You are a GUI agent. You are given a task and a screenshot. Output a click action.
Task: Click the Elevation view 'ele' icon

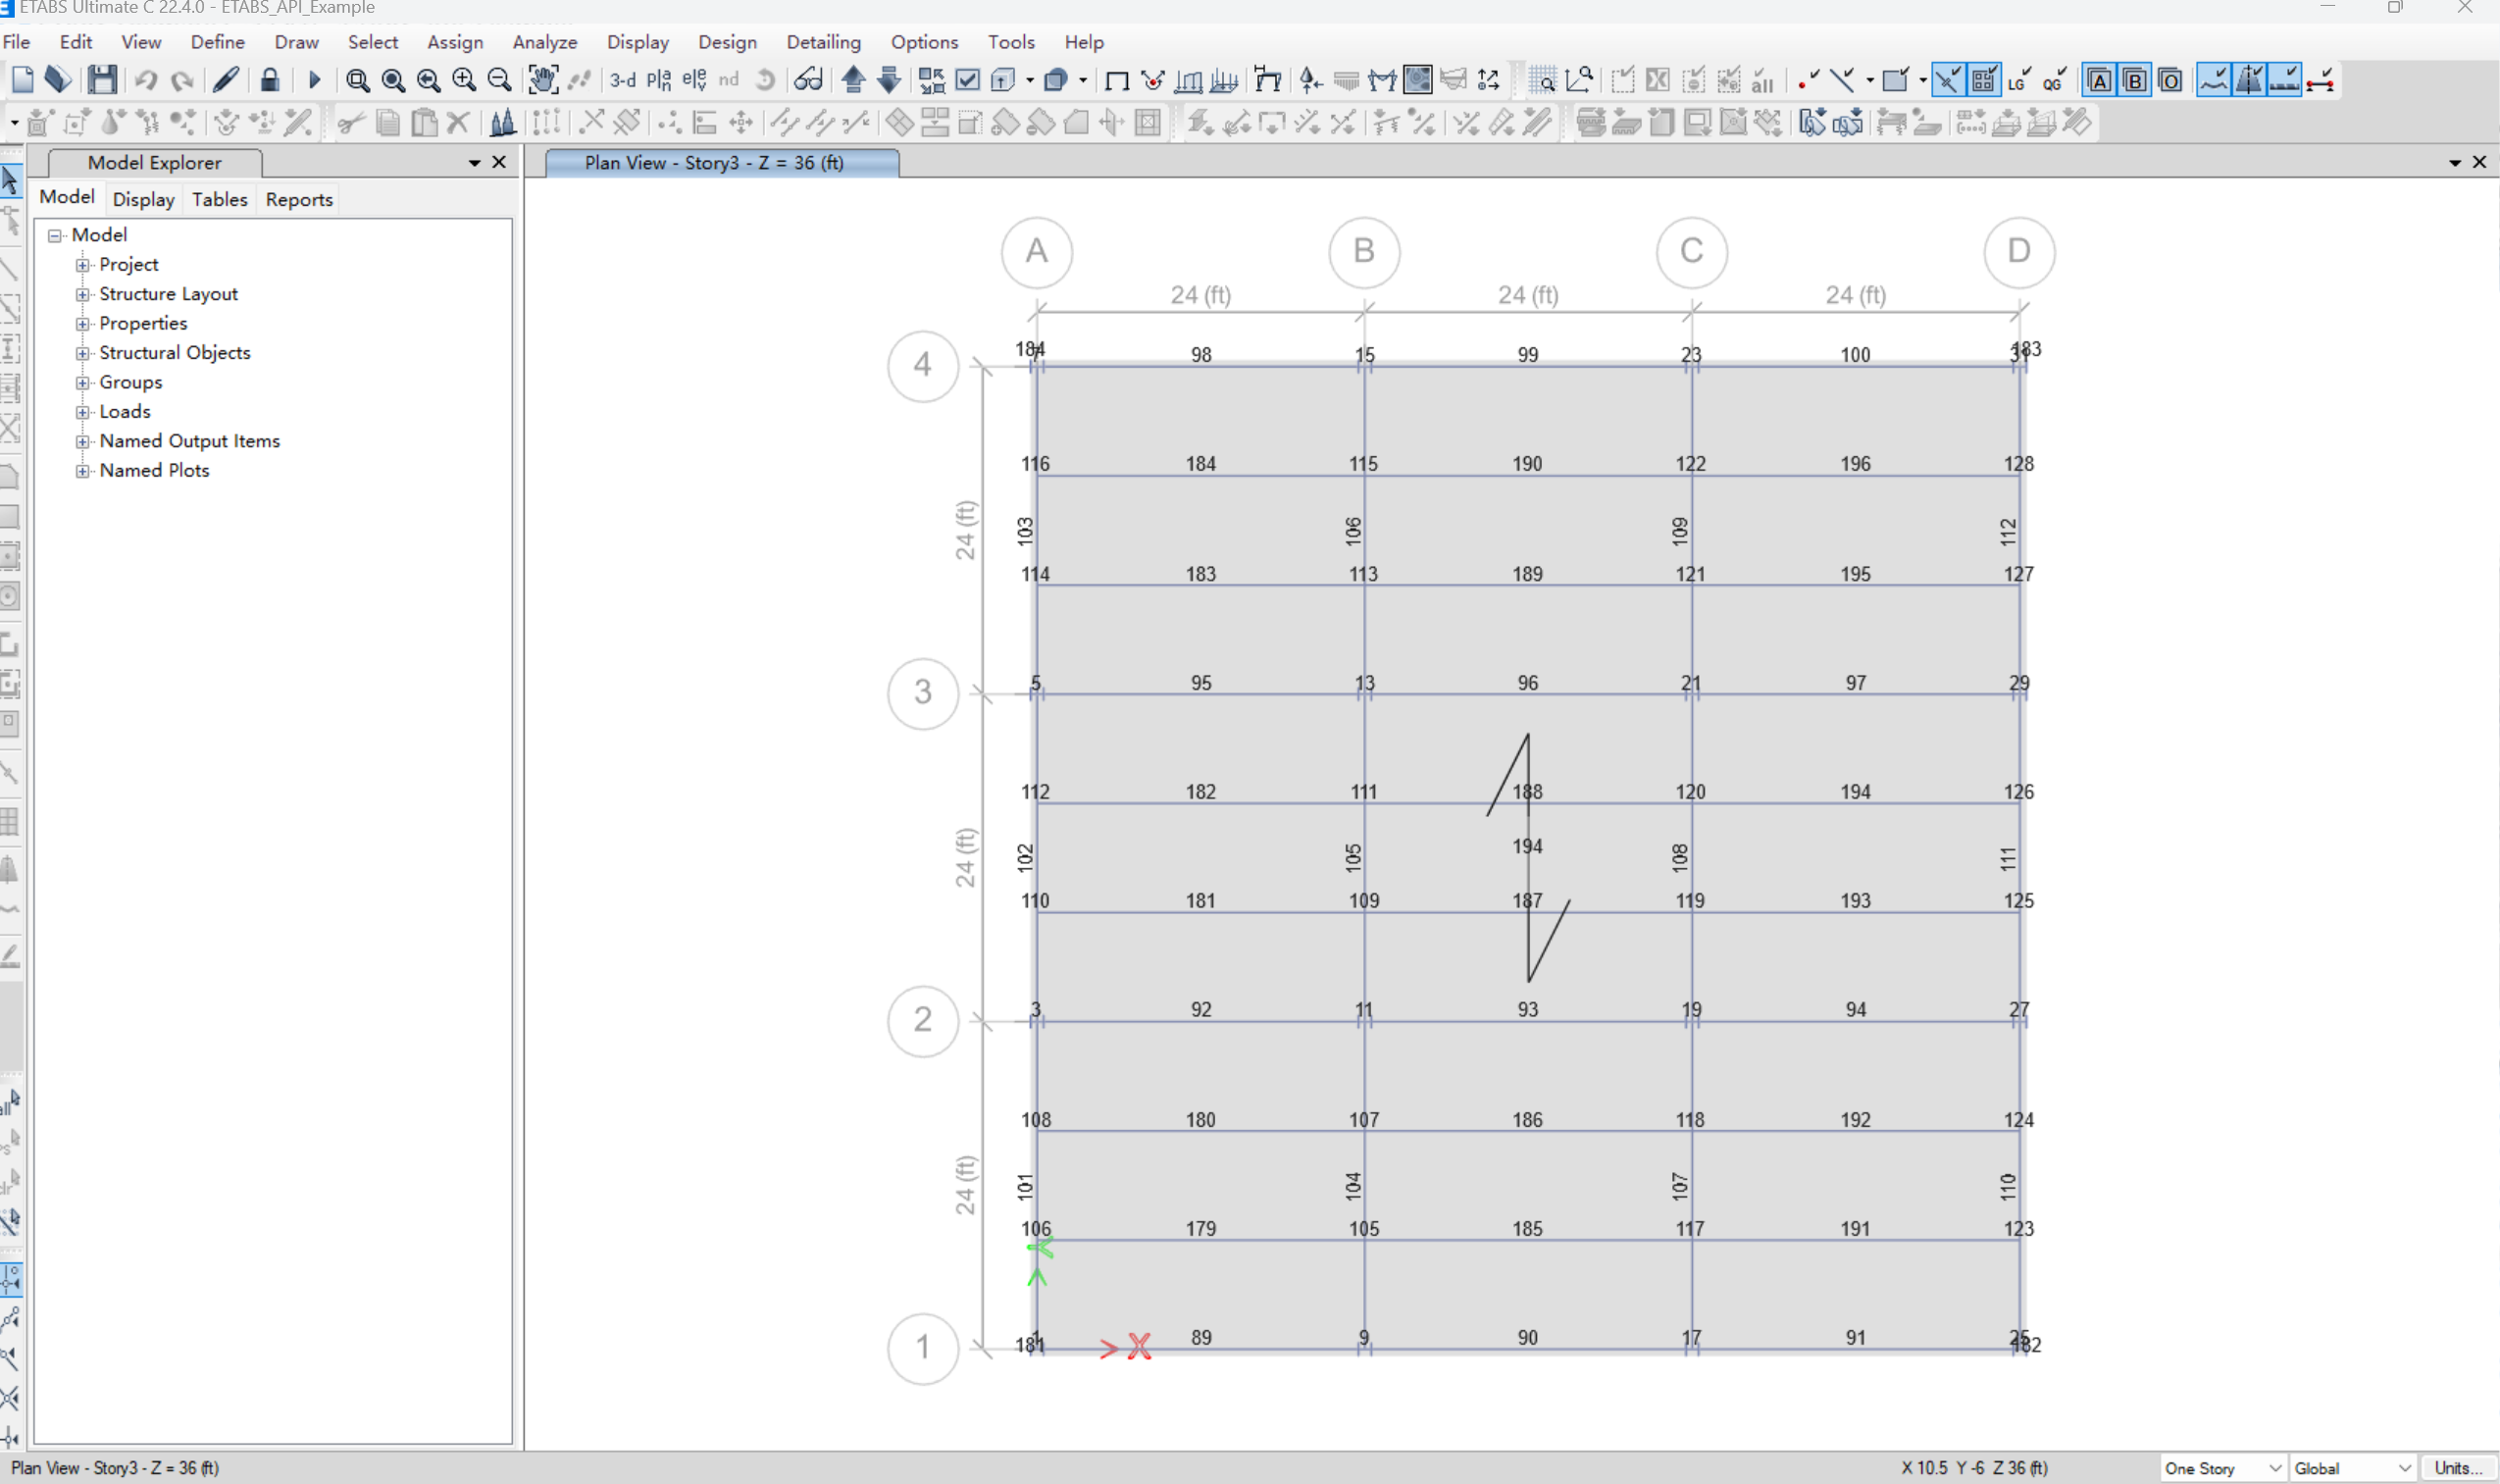pyautogui.click(x=694, y=80)
